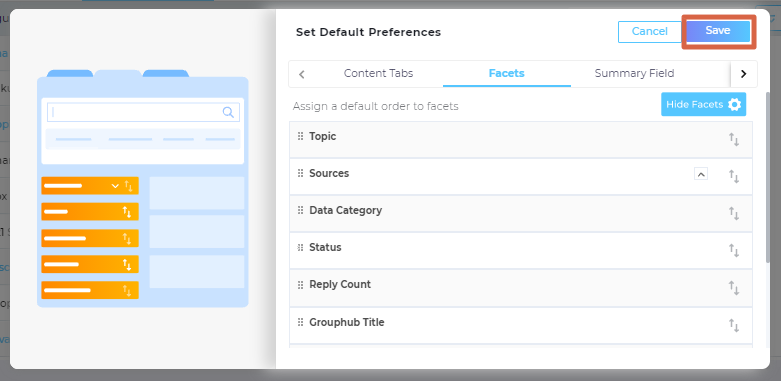Open the Summary Field tab
This screenshot has height=381, width=781.
coord(635,73)
